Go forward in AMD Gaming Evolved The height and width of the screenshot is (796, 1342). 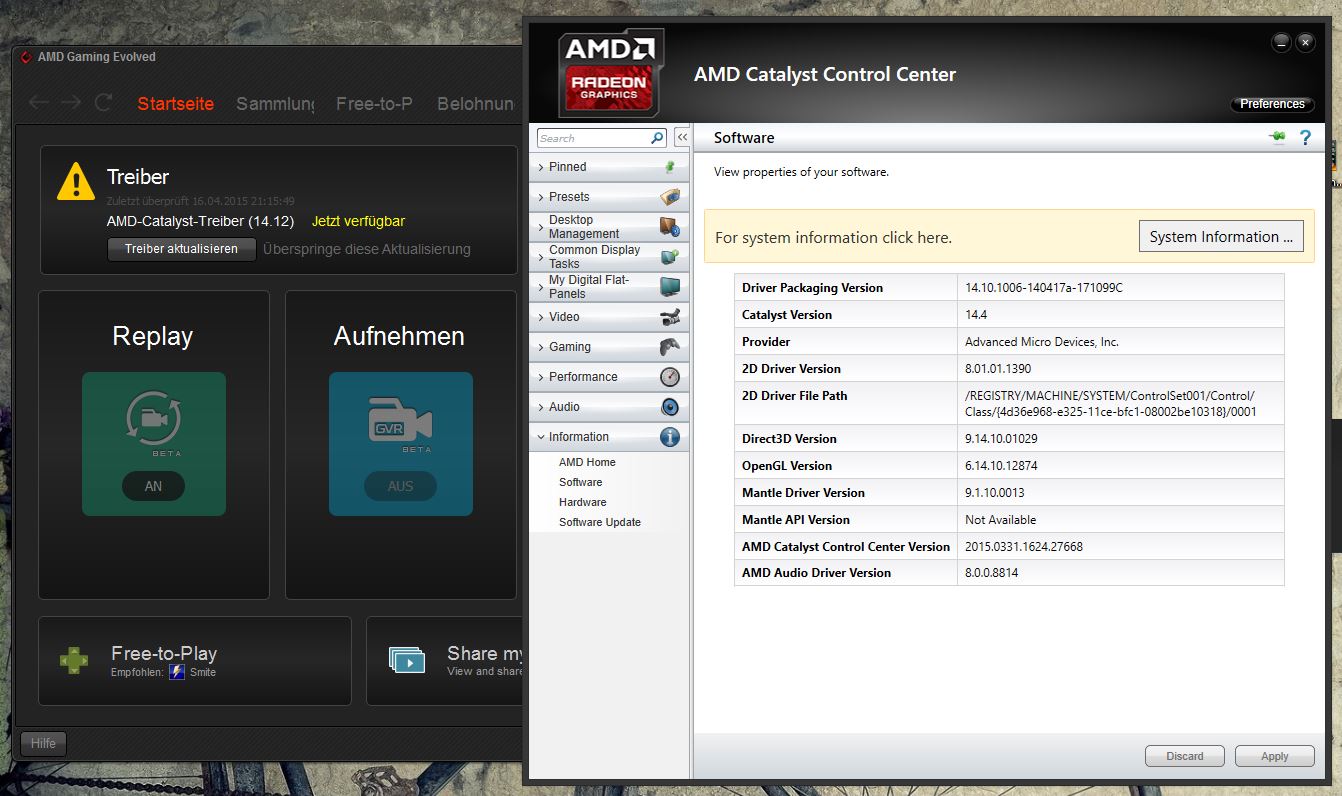point(70,102)
